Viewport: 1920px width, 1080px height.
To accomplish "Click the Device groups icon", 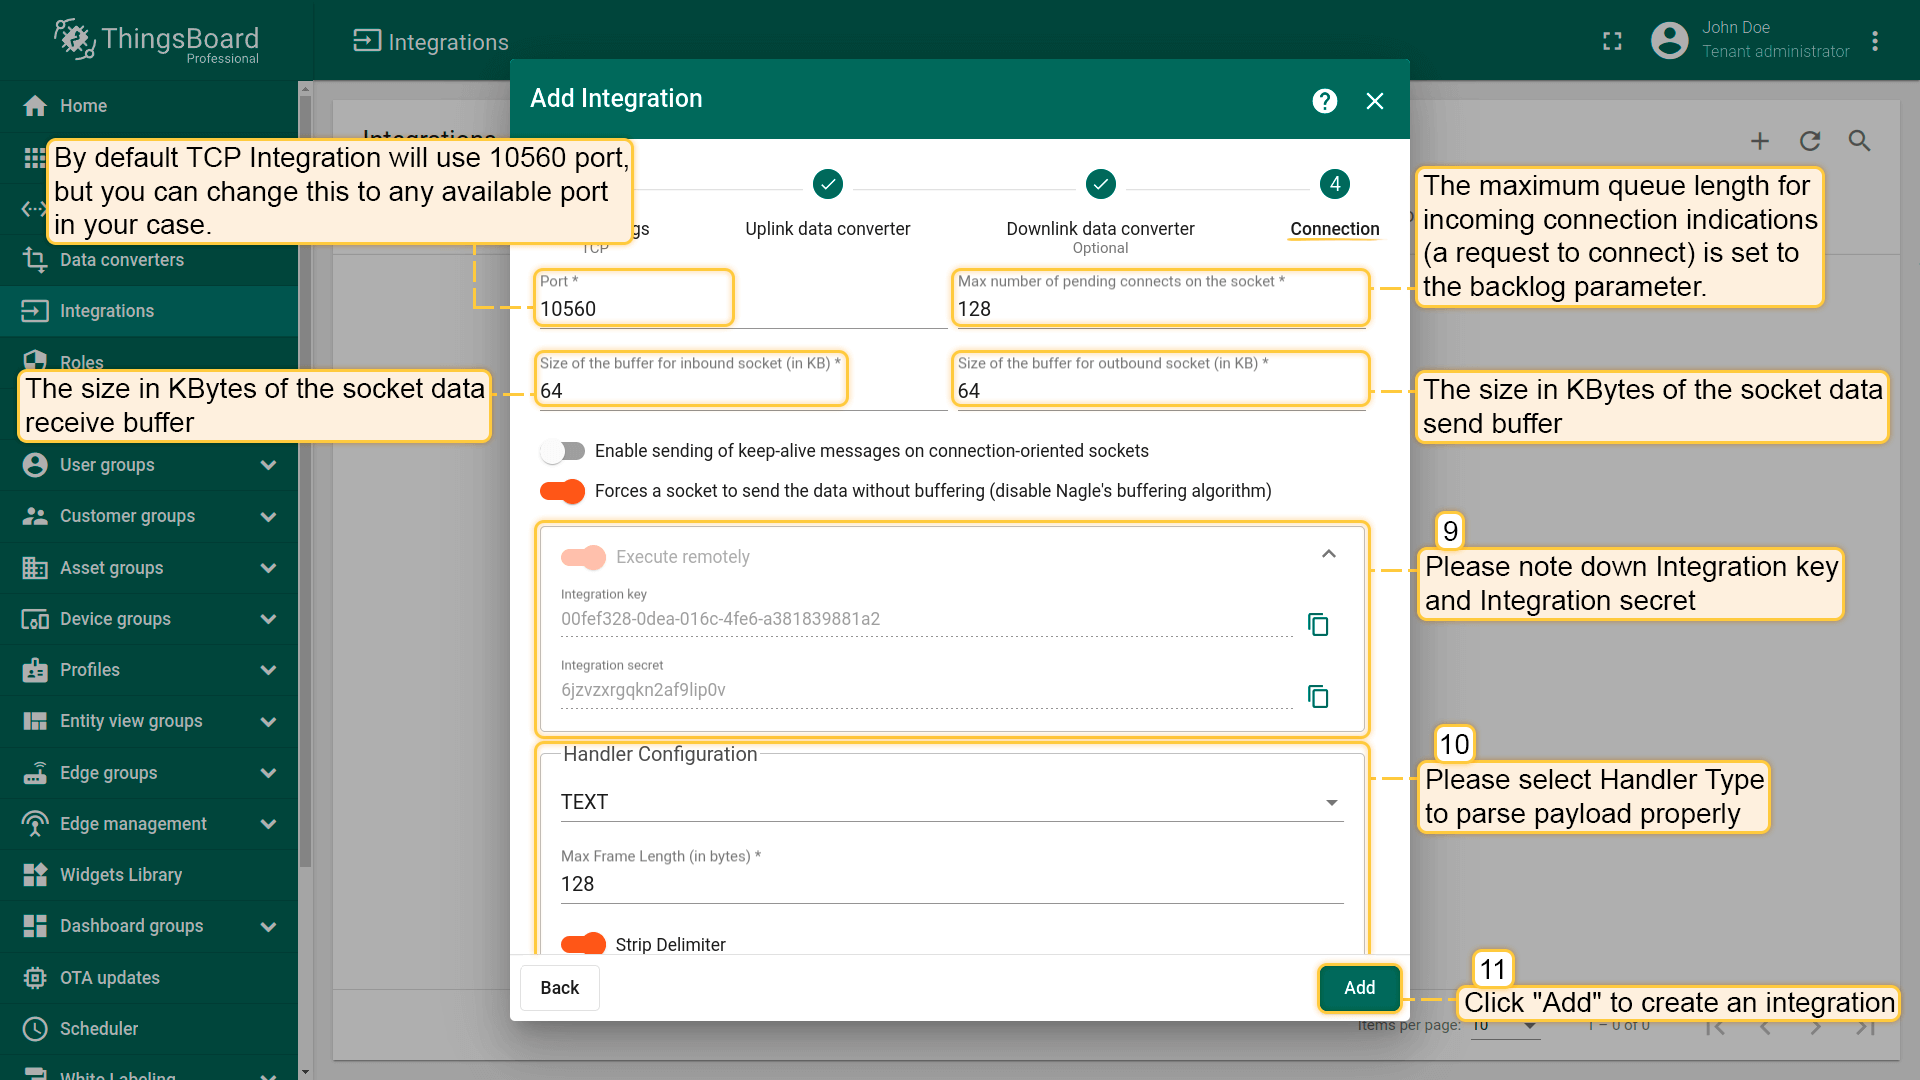I will [x=35, y=619].
